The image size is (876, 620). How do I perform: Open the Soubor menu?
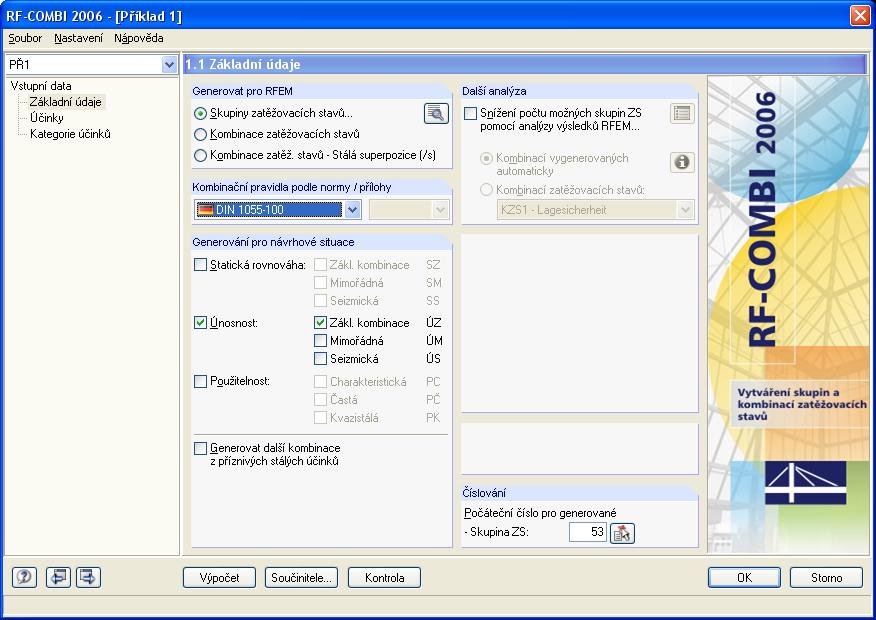(25, 38)
